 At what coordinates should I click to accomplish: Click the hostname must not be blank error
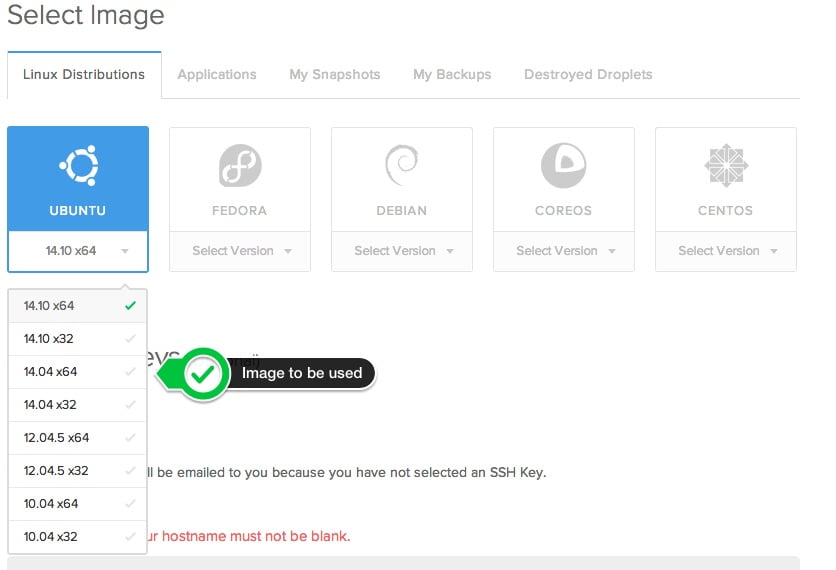[248, 536]
